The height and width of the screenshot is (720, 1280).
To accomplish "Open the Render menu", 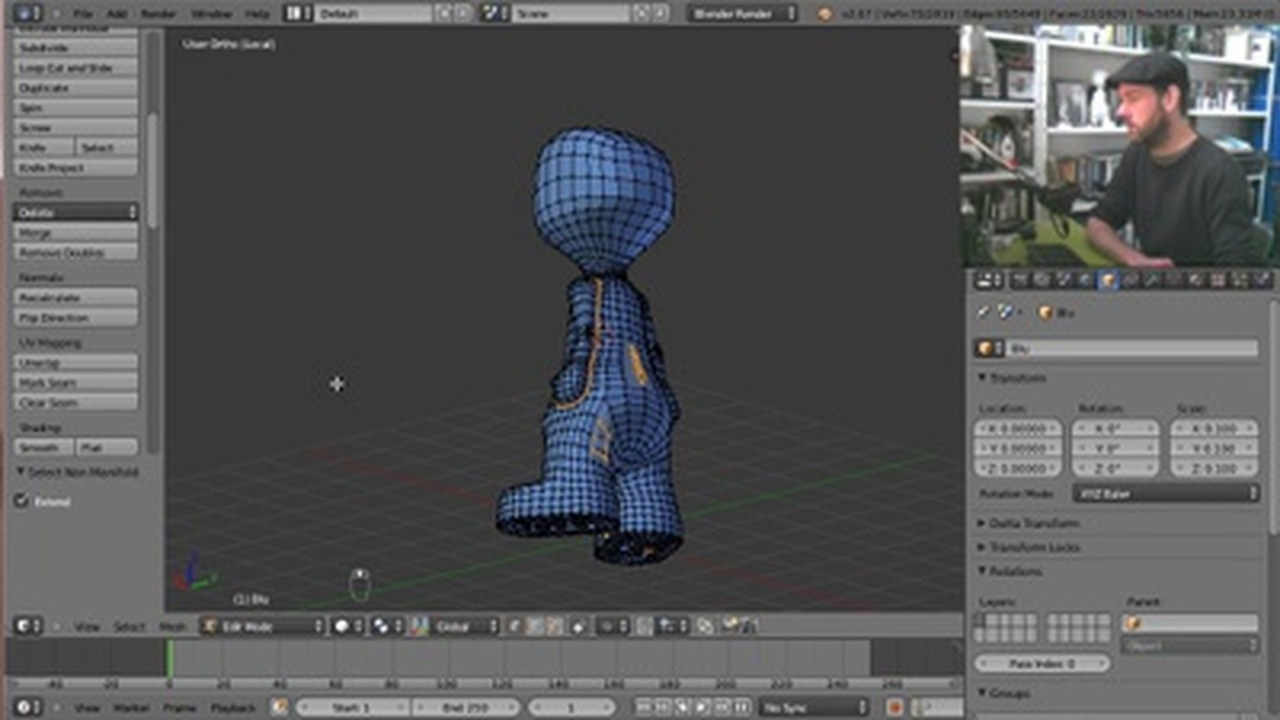I will coord(158,14).
